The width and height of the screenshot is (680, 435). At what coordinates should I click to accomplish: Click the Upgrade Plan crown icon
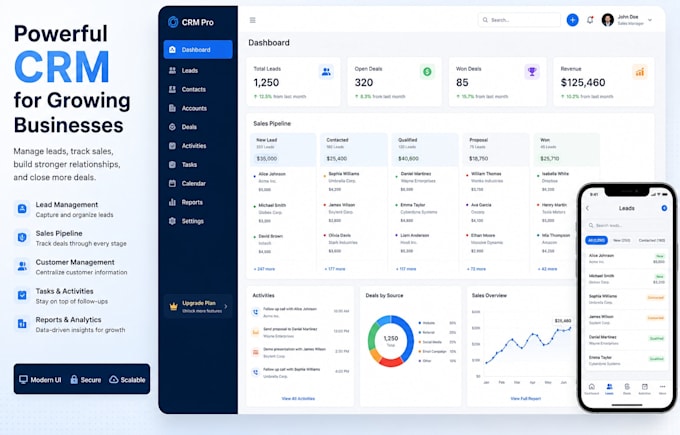click(x=173, y=307)
